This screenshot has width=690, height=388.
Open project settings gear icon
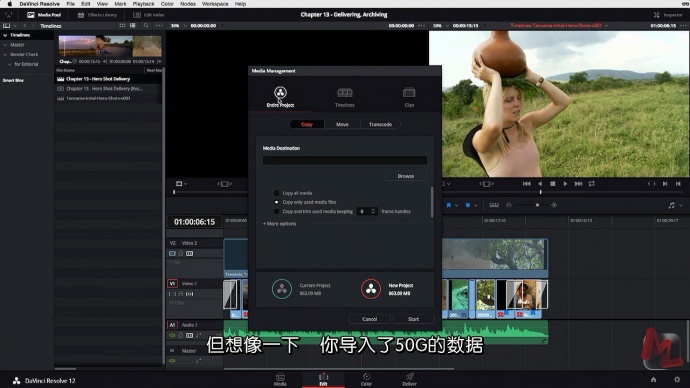[x=677, y=379]
